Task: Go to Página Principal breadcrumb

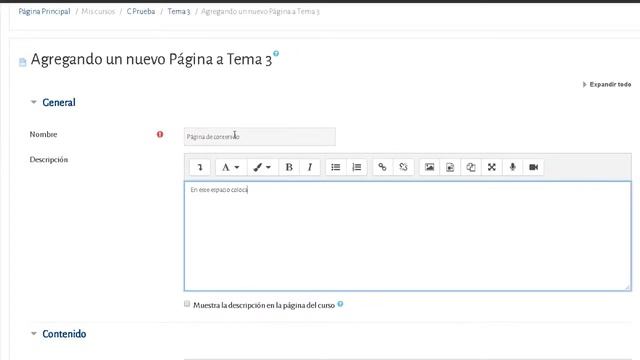Action: pos(44,11)
